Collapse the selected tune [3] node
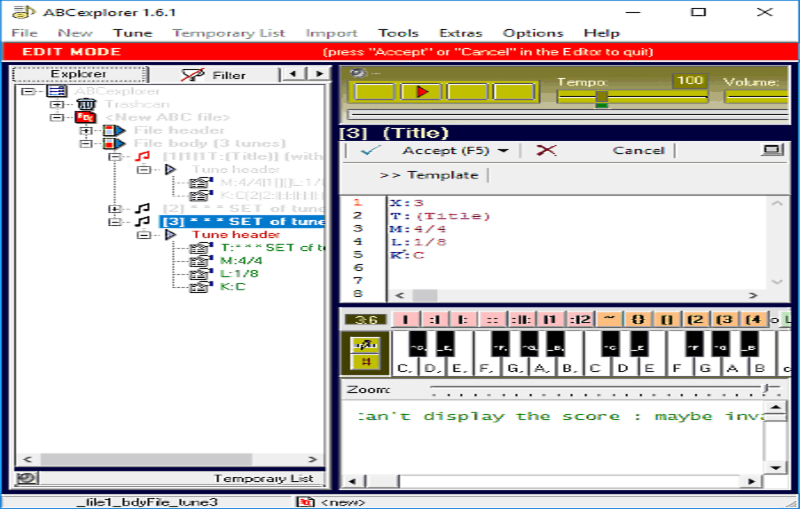Viewport: 800px width, 509px height. [114, 222]
